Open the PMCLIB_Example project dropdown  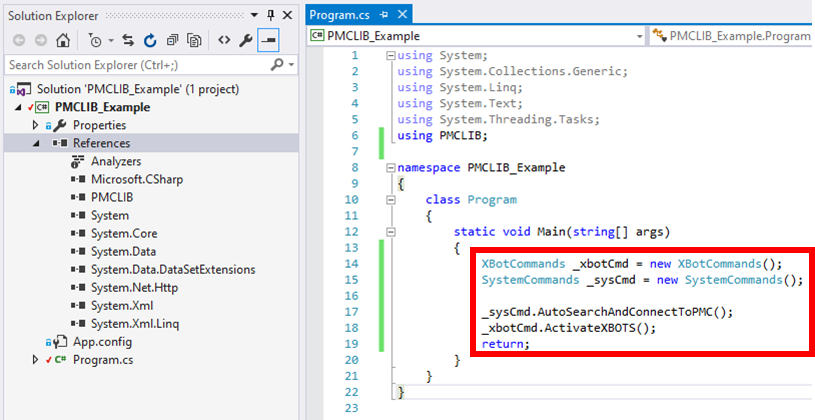[x=638, y=35]
